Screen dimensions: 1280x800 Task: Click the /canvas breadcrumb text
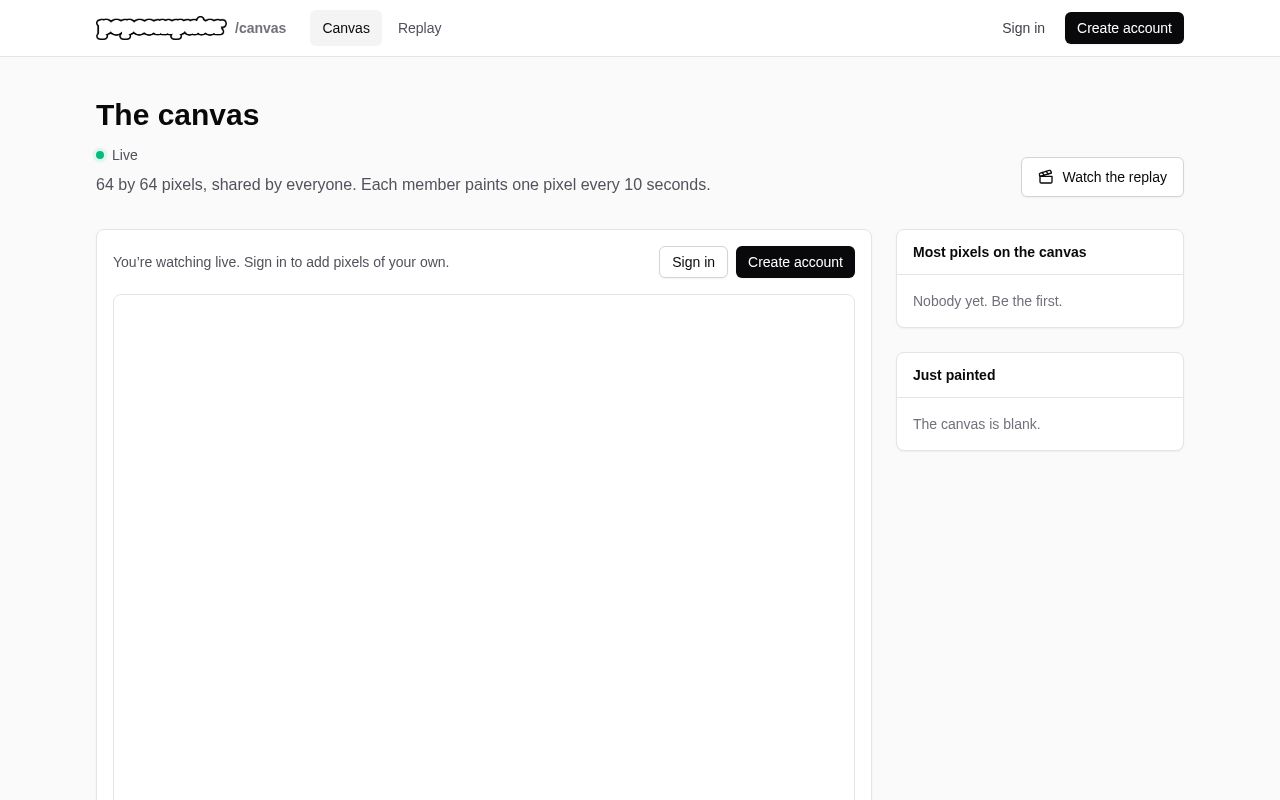[260, 28]
